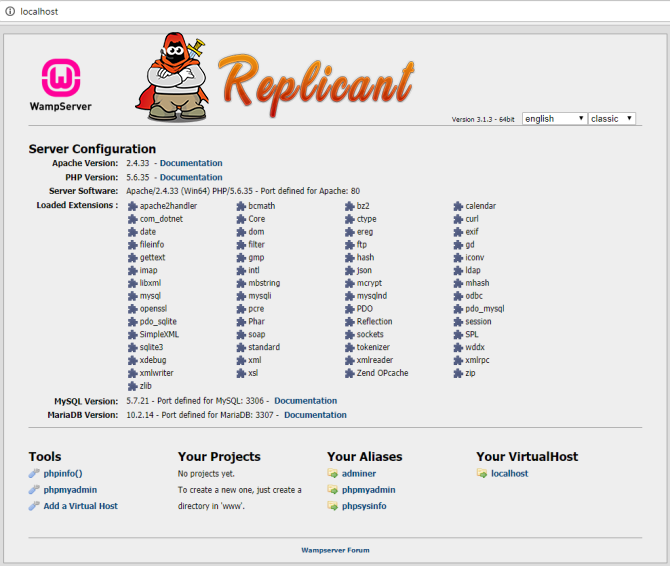The width and height of the screenshot is (670, 566).
Task: Click puzzle icon beside zlib
Action: tap(132, 386)
